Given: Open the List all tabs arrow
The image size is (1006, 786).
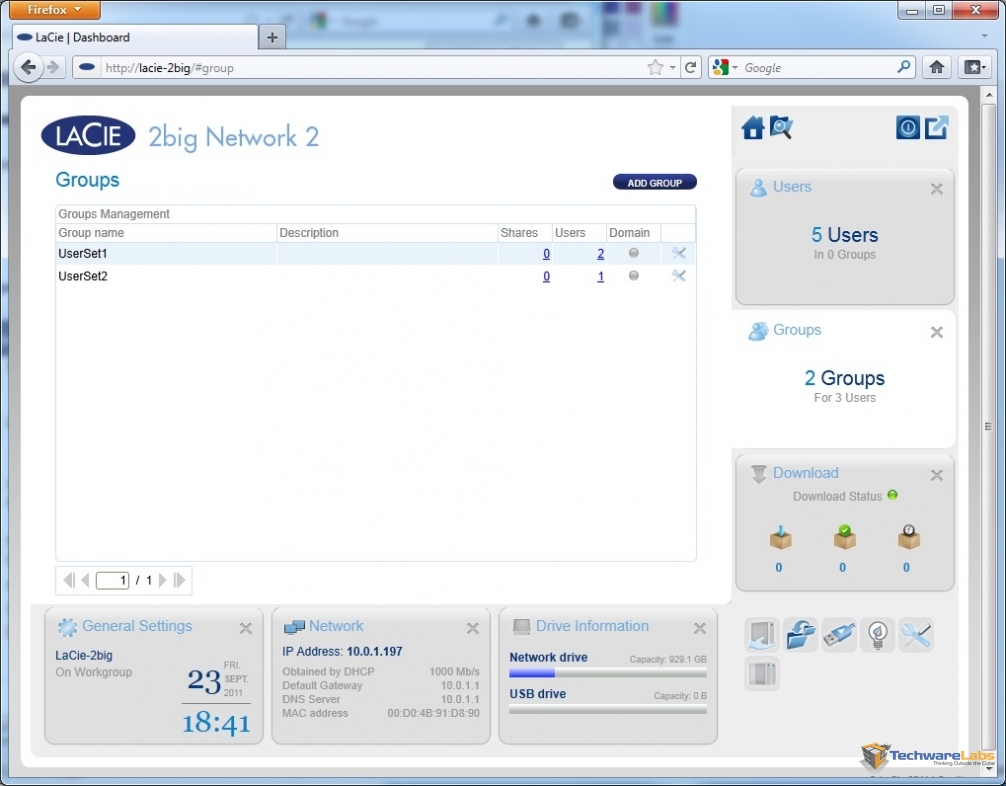Looking at the screenshot, I should click(985, 36).
